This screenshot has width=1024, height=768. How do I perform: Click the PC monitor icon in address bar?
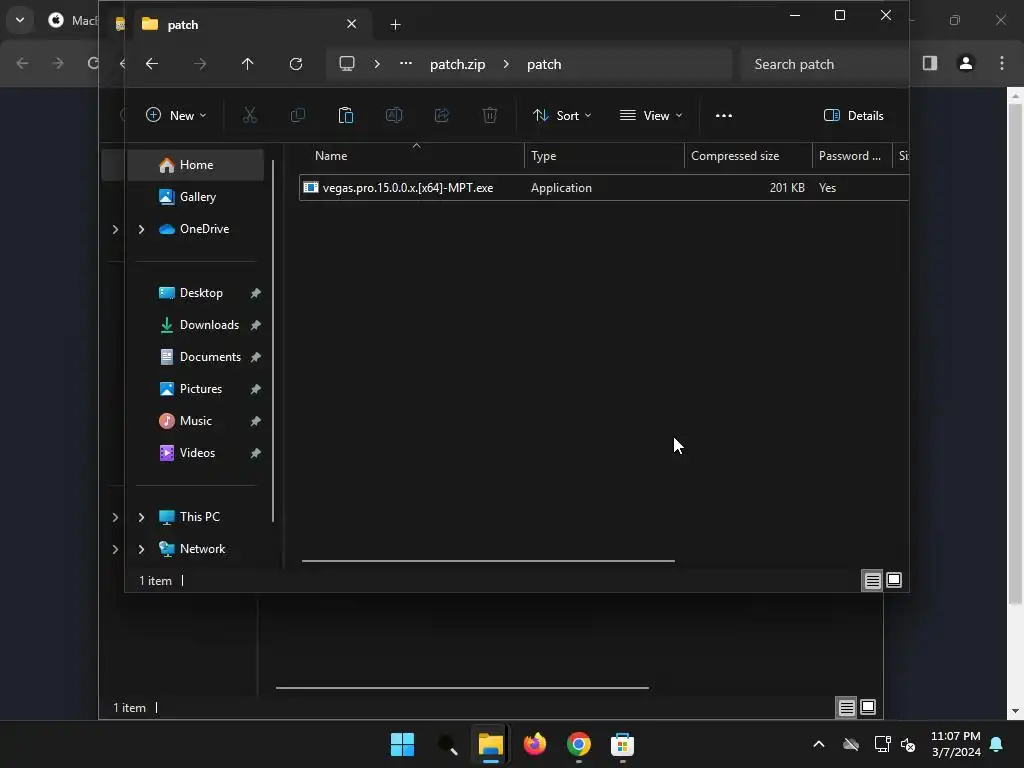(x=347, y=64)
